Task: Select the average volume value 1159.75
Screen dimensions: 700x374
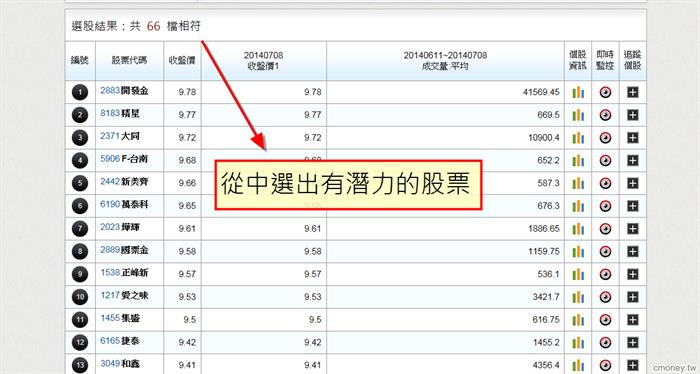Action: click(x=544, y=252)
